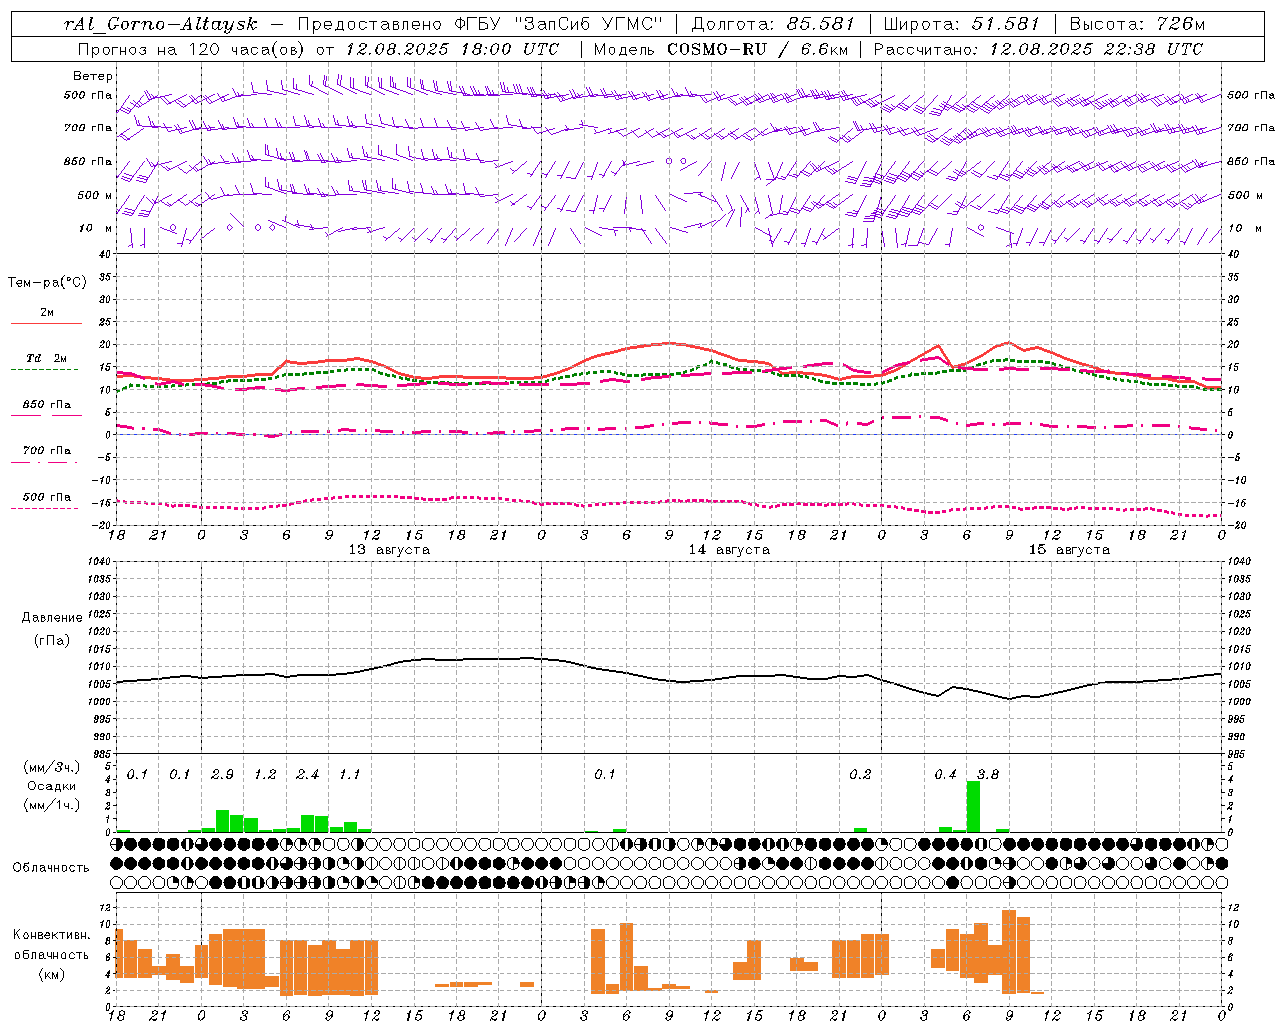Click the Прогноз на 120 часа(ов) text
This screenshot has height=1024, width=1280.
tap(193, 49)
